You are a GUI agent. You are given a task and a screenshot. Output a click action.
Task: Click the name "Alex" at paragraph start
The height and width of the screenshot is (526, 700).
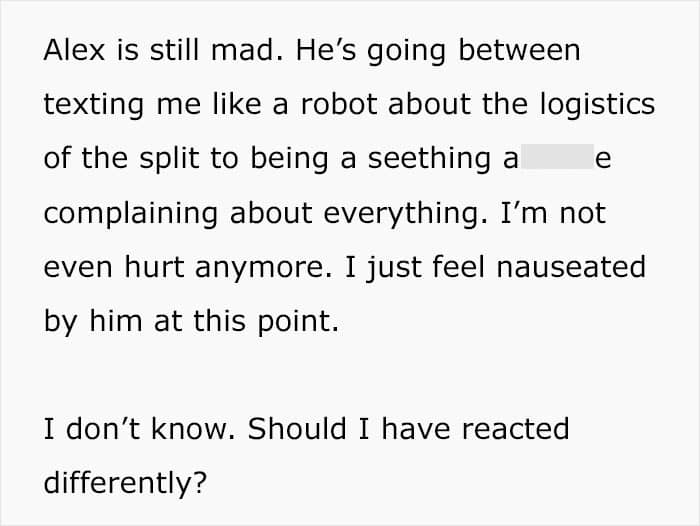[x=74, y=50]
